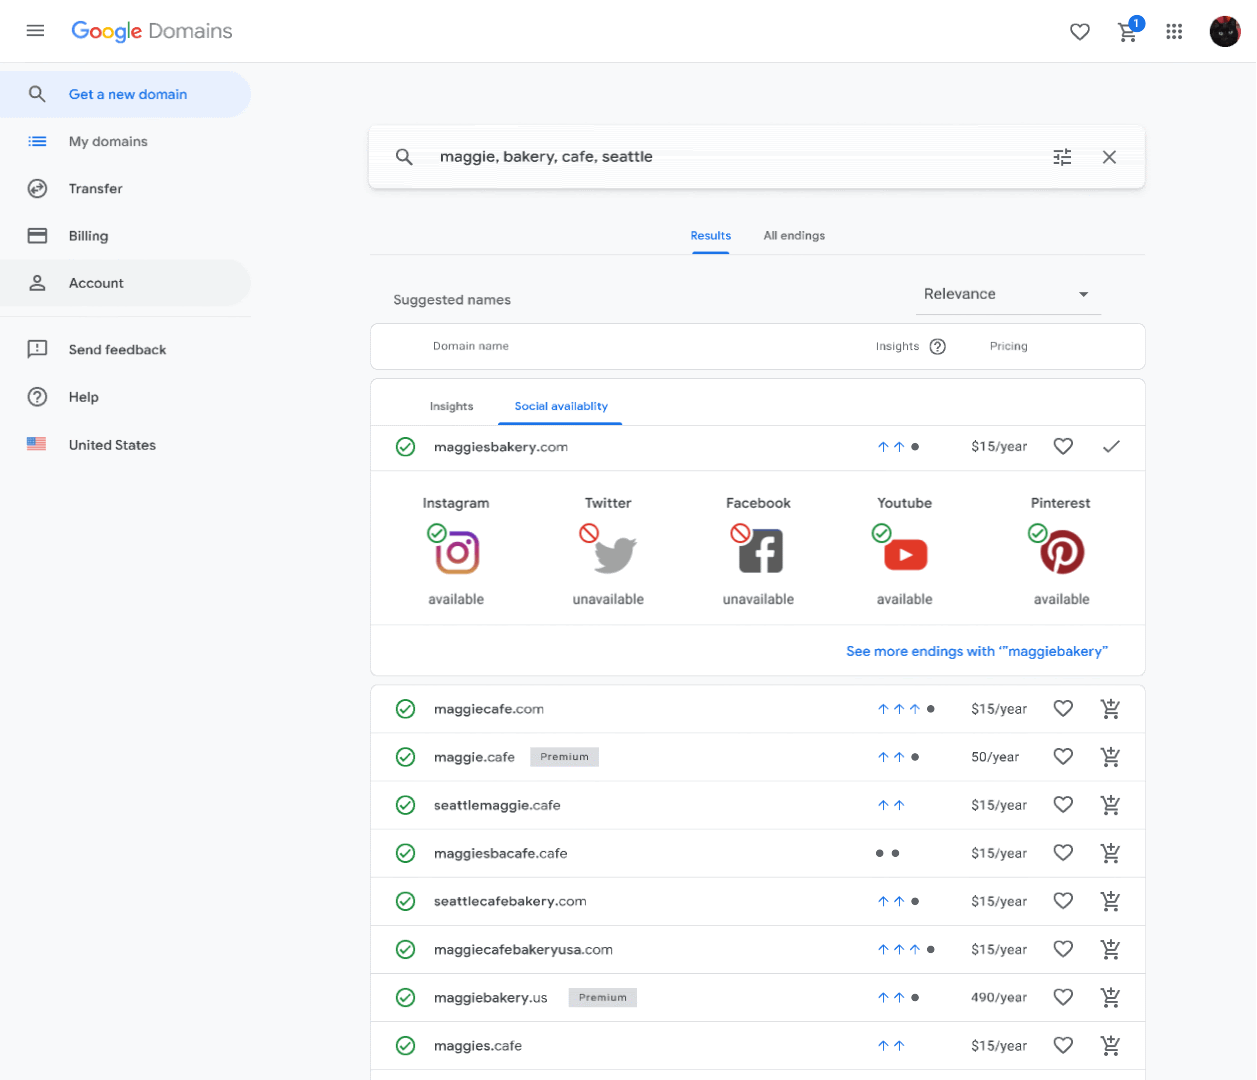The height and width of the screenshot is (1080, 1257).
Task: Click insights arrows for maggiecafebakeryusa.com
Action: point(906,949)
